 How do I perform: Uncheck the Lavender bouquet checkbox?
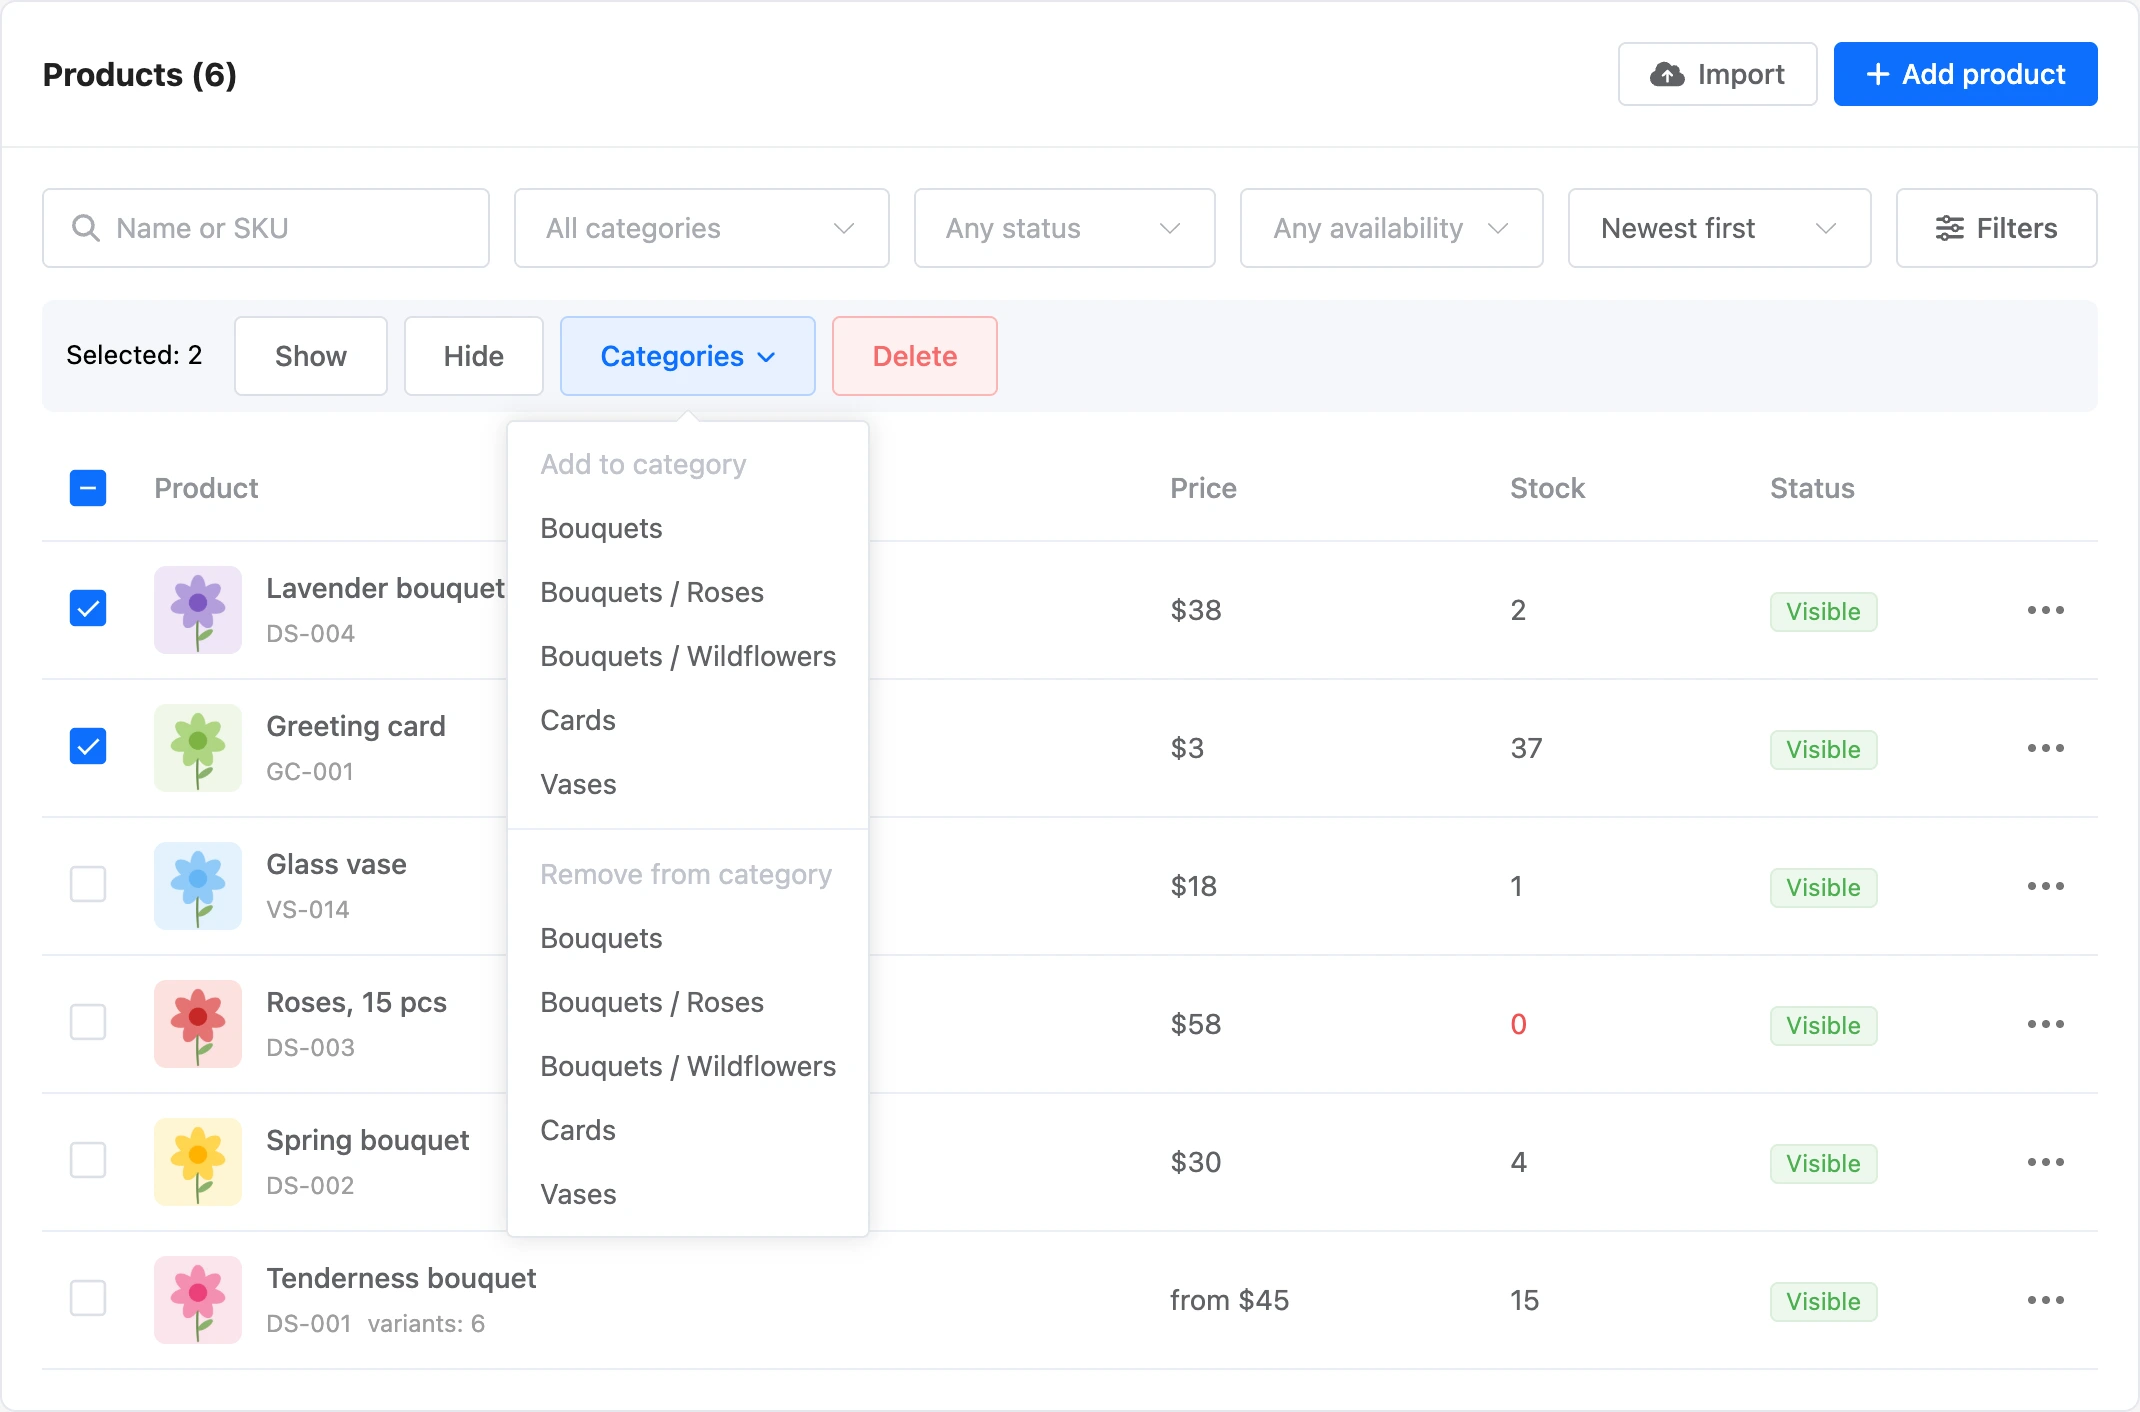(x=88, y=608)
